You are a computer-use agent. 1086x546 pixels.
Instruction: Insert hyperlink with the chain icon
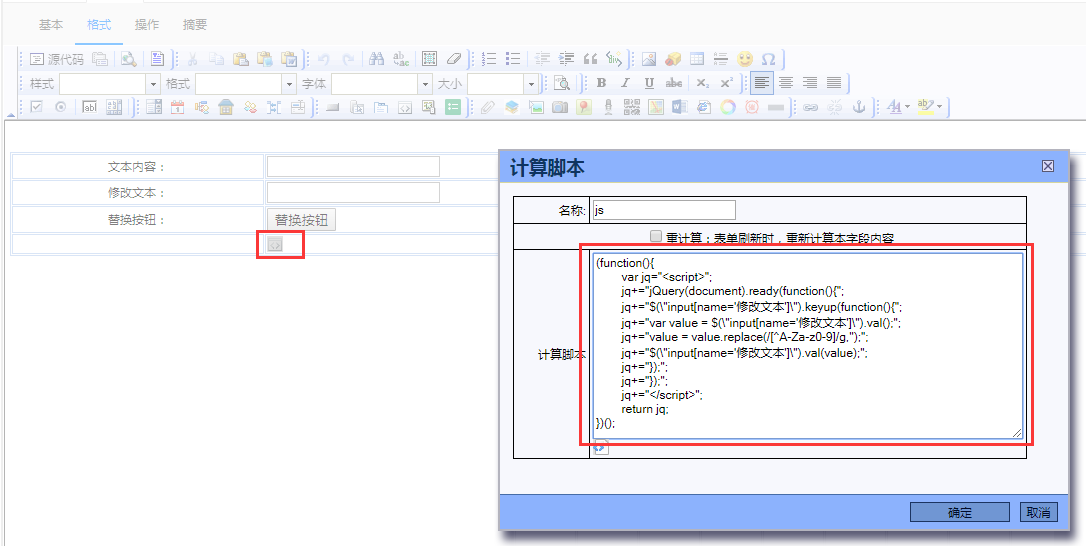810,107
